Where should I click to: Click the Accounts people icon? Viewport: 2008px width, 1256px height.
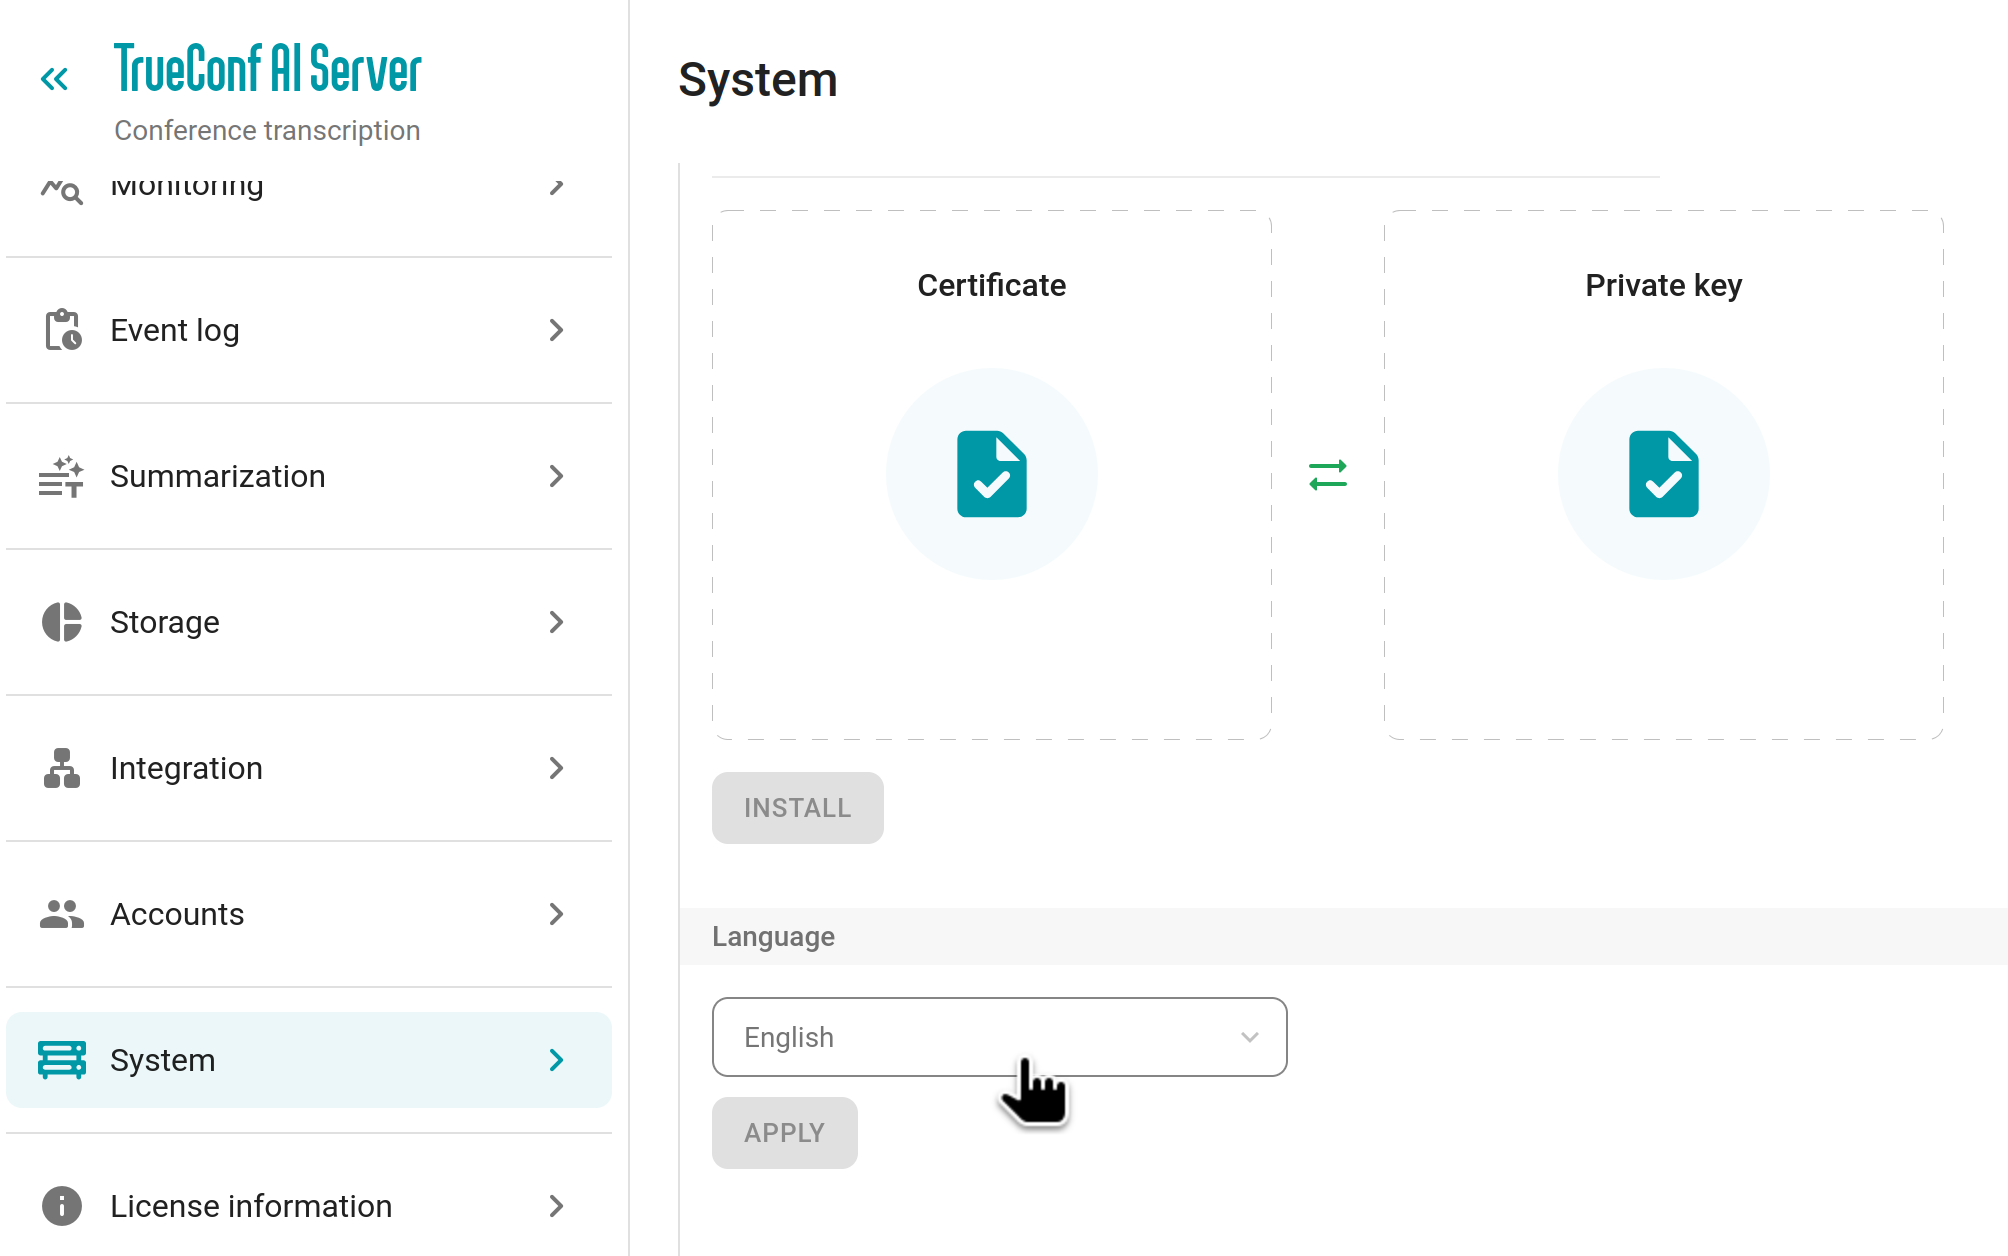point(62,914)
